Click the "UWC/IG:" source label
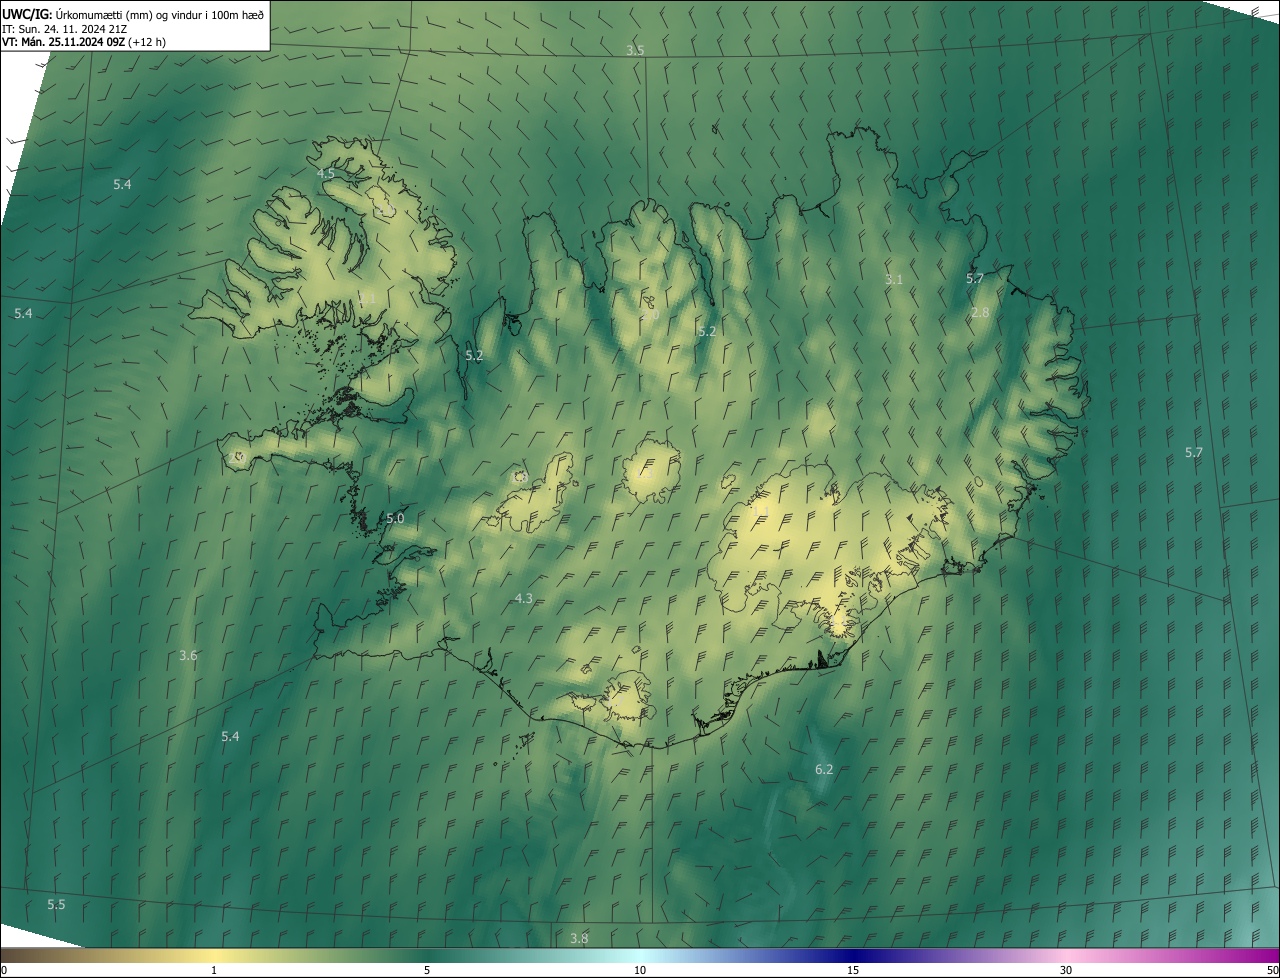1280x978 pixels. (x=27, y=14)
